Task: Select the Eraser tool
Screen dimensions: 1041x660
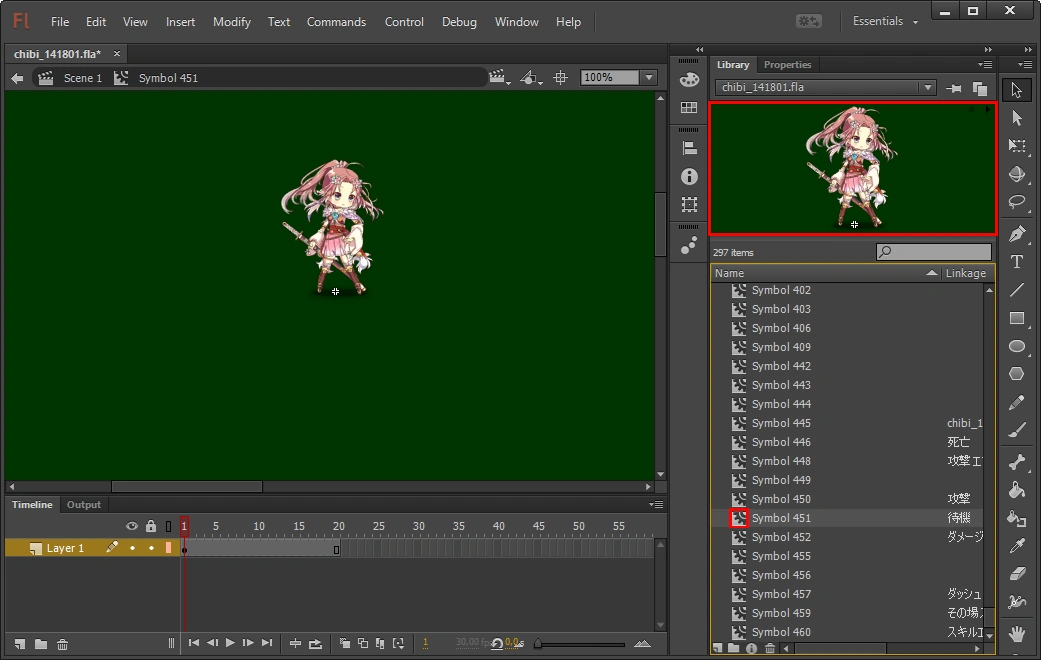Action: 1017,574
